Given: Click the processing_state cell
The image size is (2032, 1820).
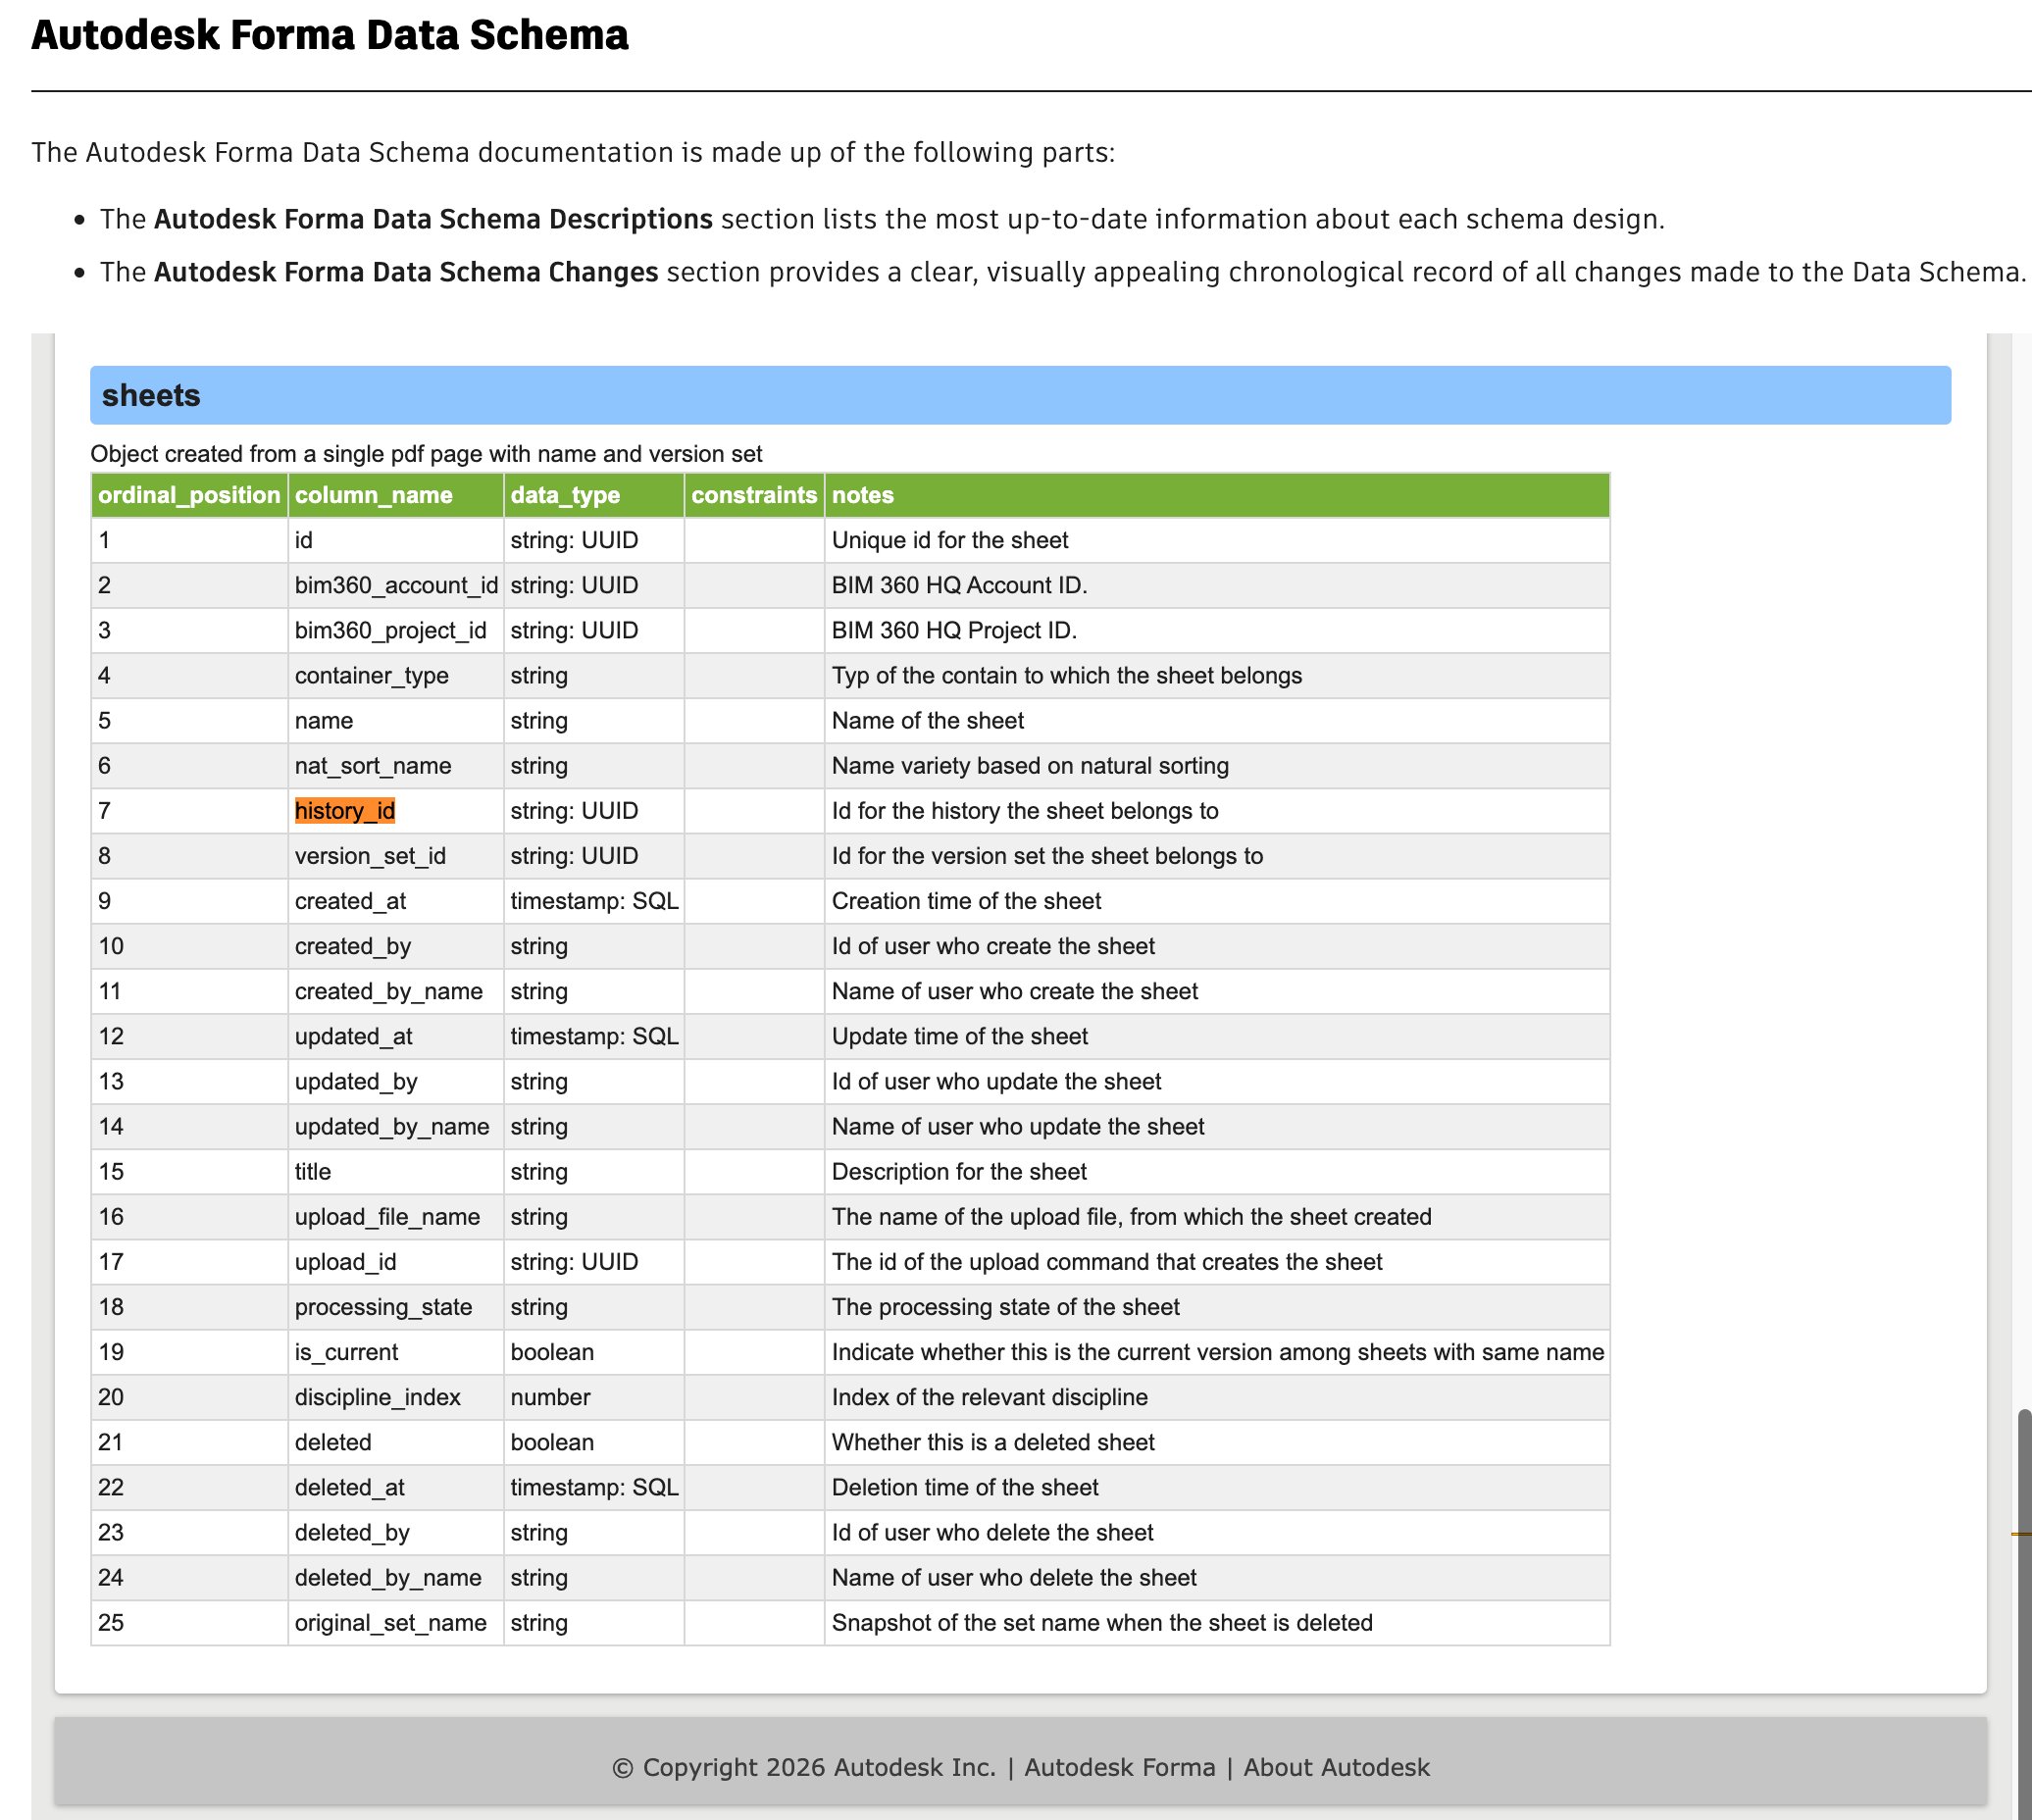Looking at the screenshot, I should (x=396, y=1307).
